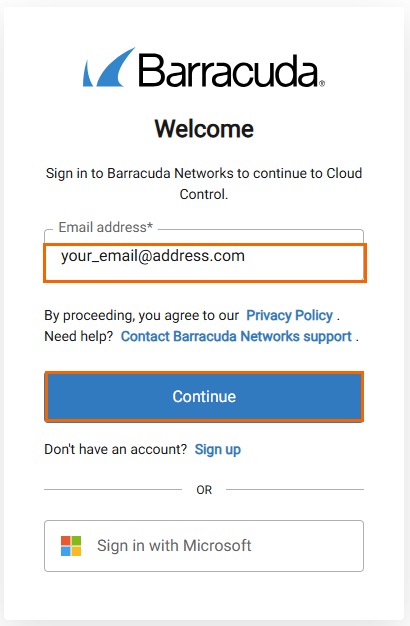Click the Don't have an account? text
Viewport: 410px width, 626px height.
115,450
